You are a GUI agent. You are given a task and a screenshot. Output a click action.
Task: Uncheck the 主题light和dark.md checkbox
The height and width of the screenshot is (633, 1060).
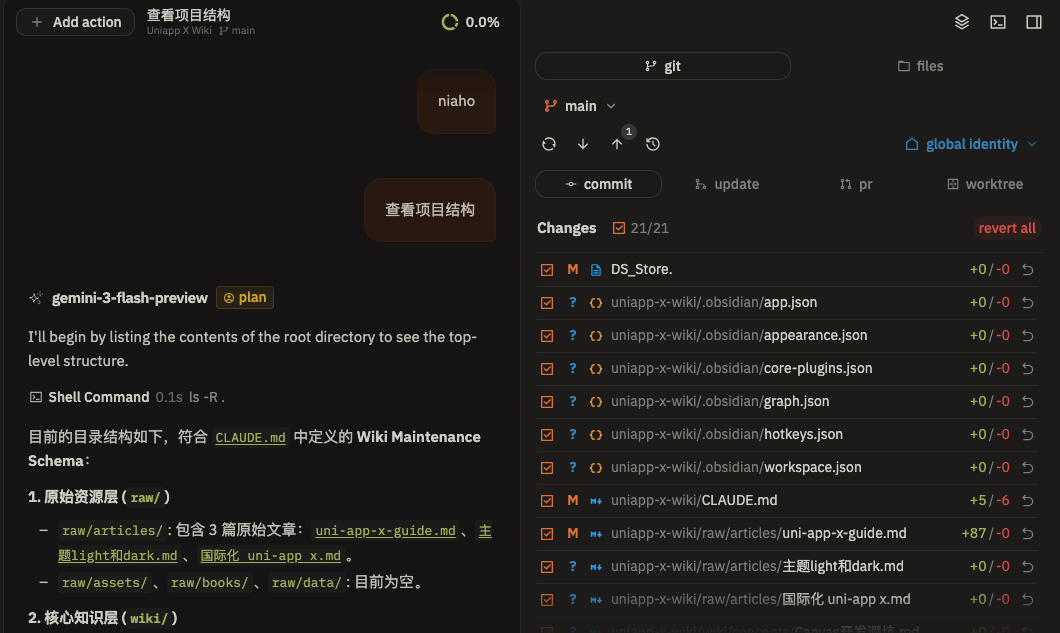click(x=547, y=567)
